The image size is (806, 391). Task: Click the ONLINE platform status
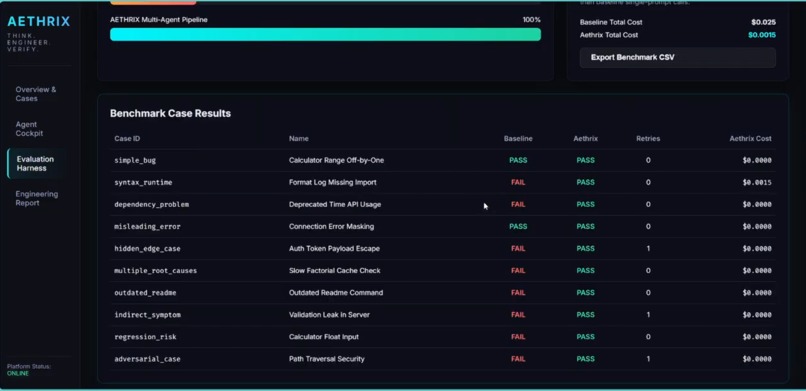18,374
